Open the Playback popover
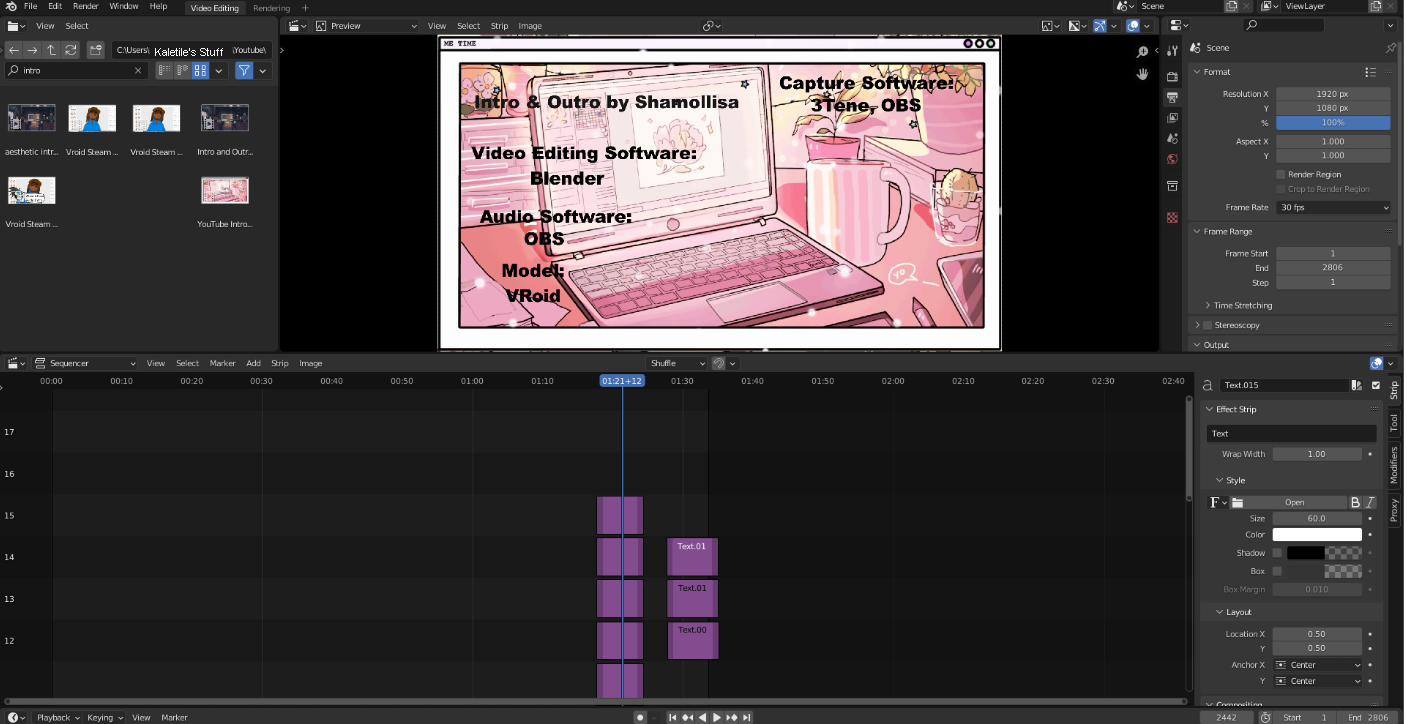The height and width of the screenshot is (724, 1407). click(x=58, y=717)
